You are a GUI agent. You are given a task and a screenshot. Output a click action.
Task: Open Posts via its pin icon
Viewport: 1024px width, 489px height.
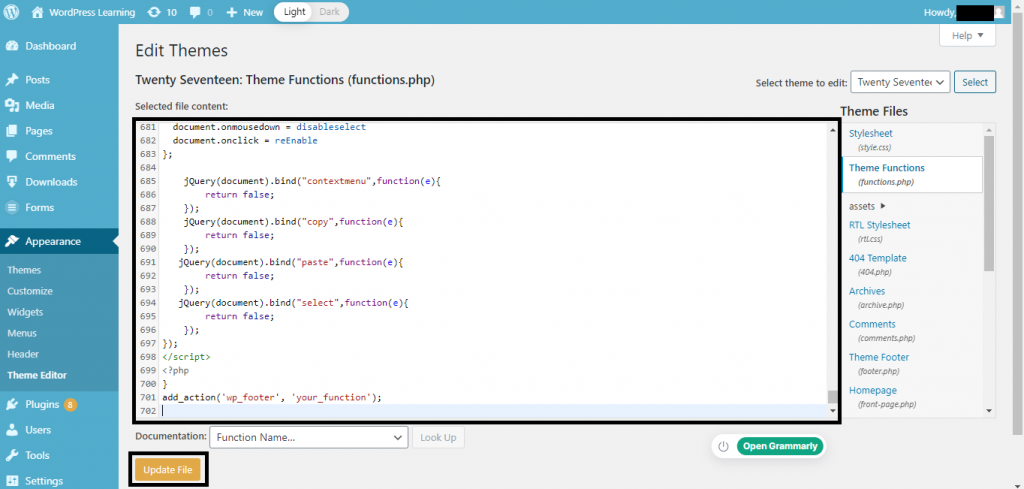point(12,80)
